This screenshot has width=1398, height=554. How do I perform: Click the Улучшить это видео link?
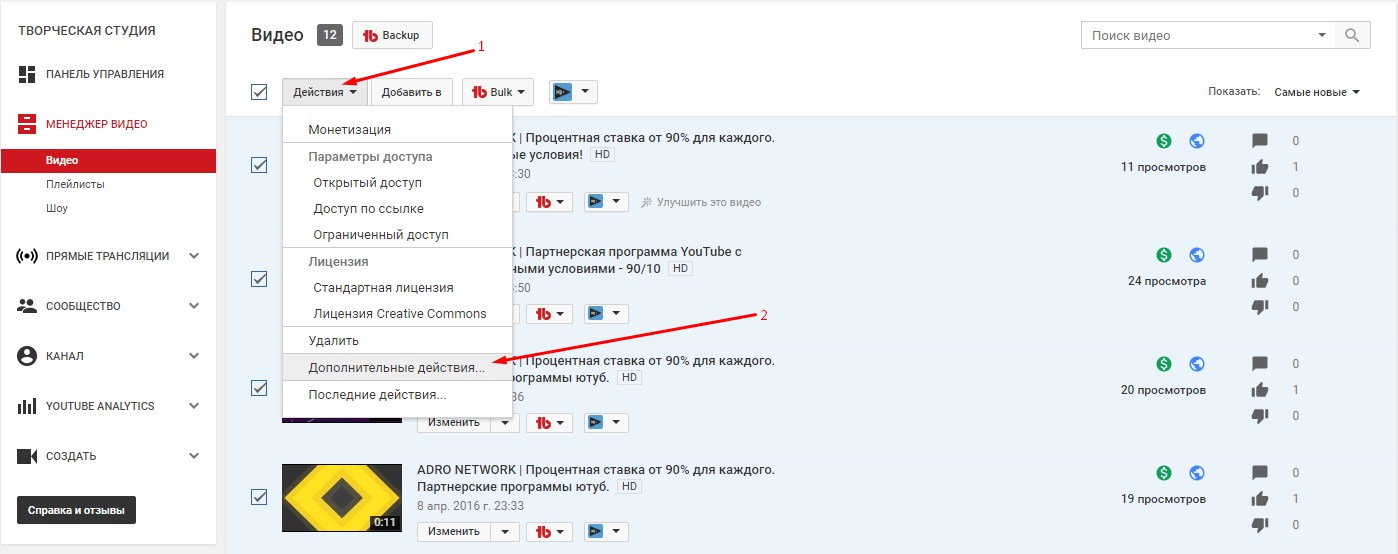[700, 202]
